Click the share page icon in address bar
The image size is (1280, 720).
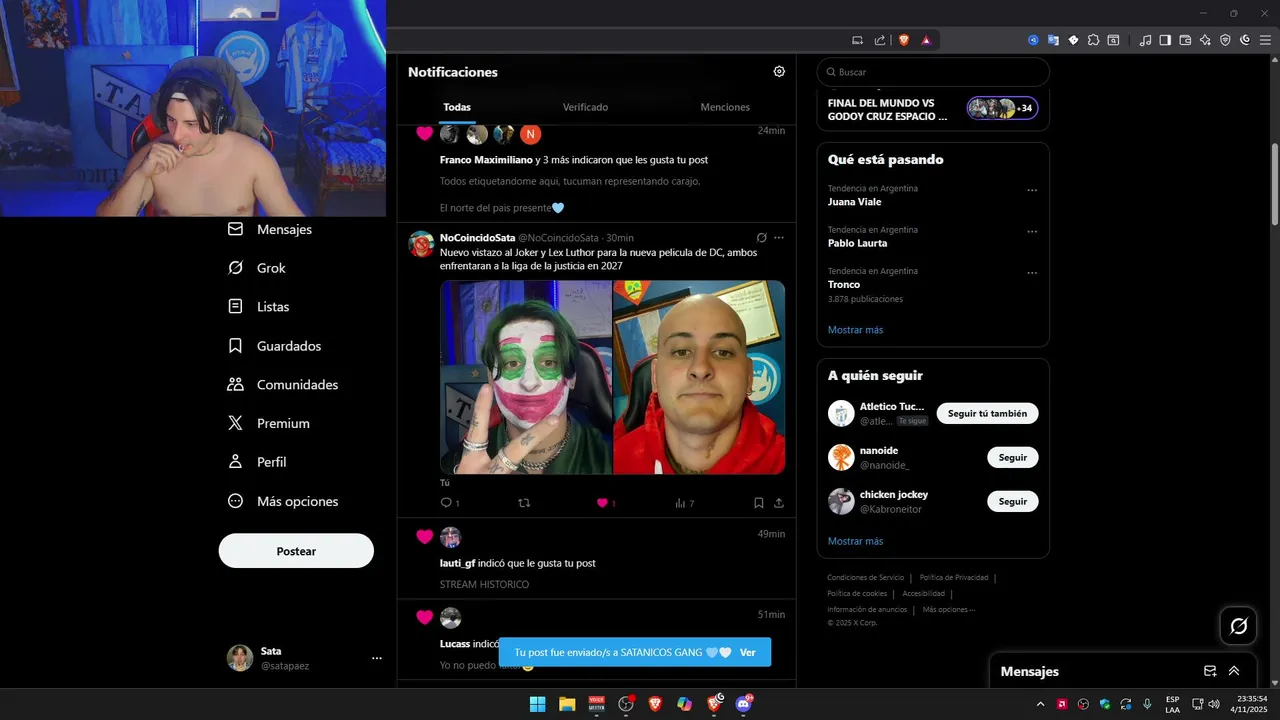coord(880,40)
